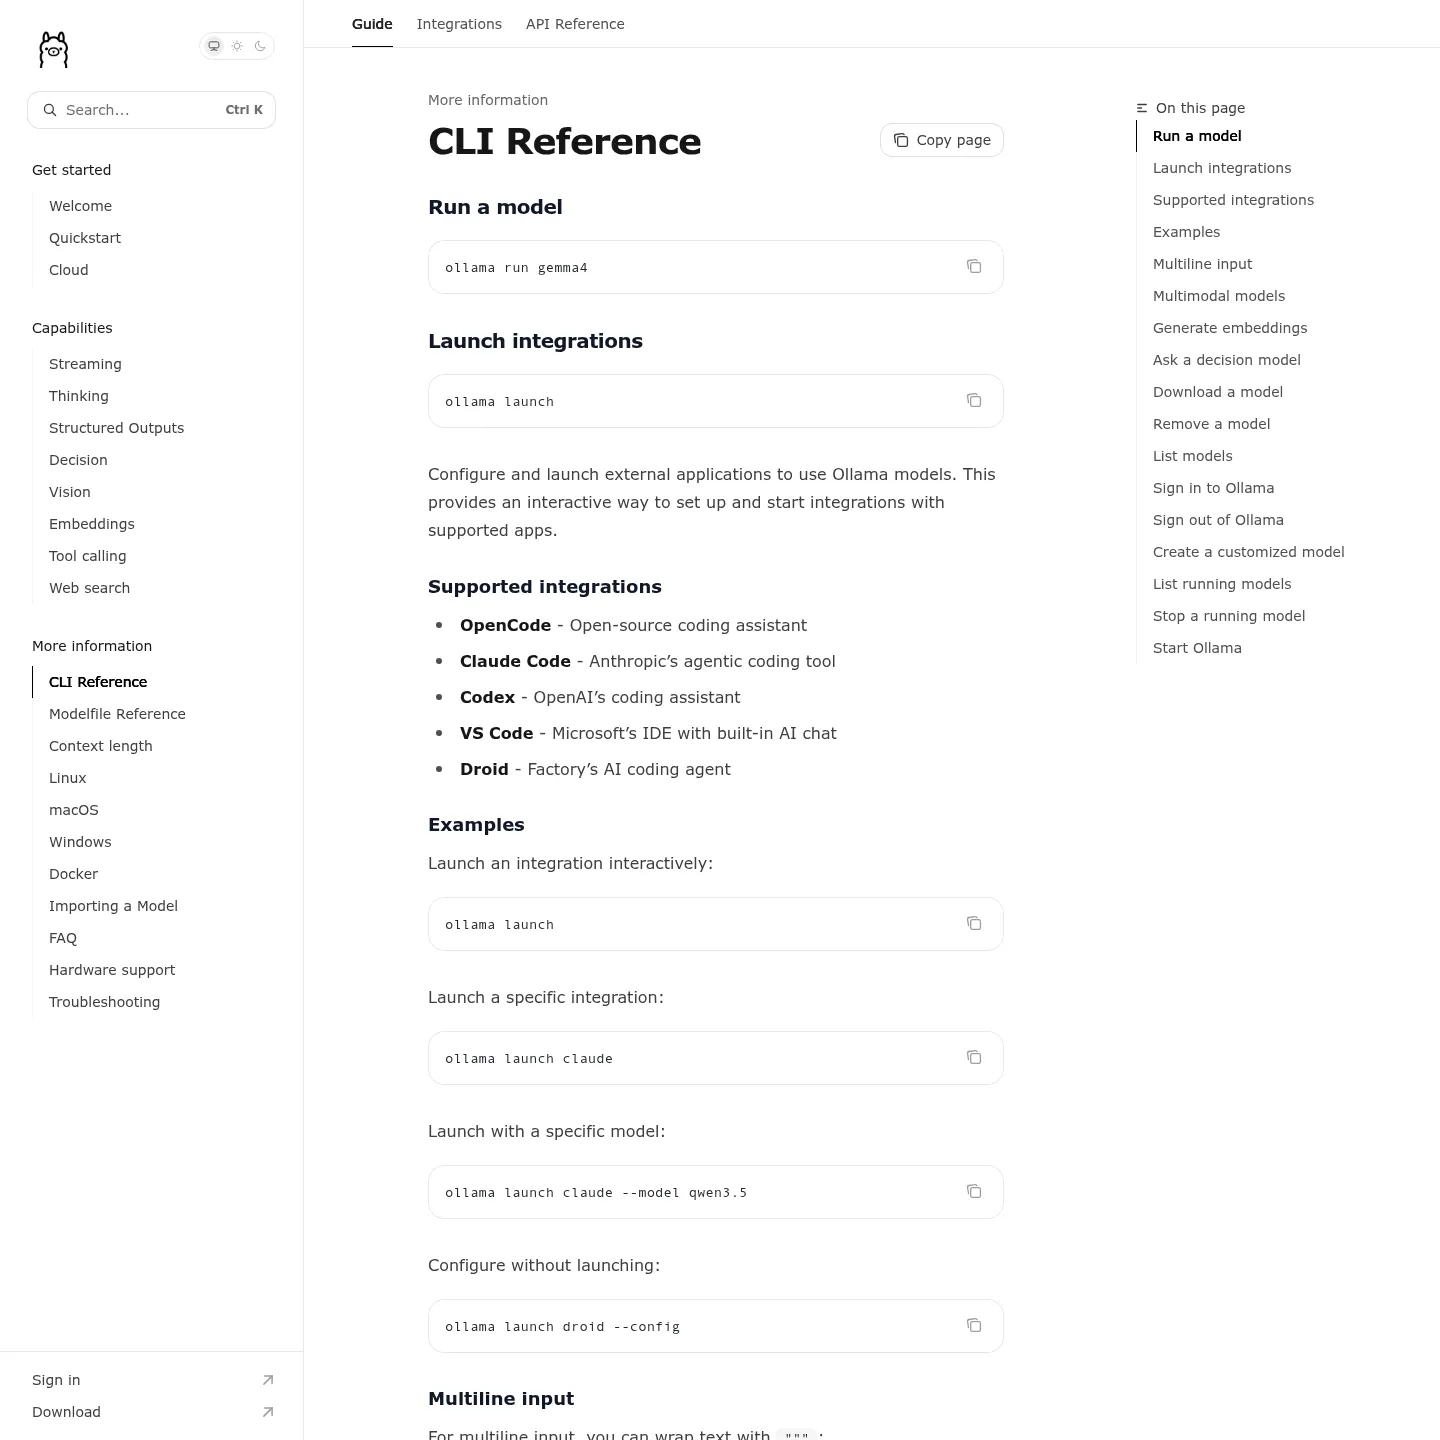This screenshot has width=1440, height=1440.
Task: Open the Structured Outputs page
Action: [x=116, y=428]
